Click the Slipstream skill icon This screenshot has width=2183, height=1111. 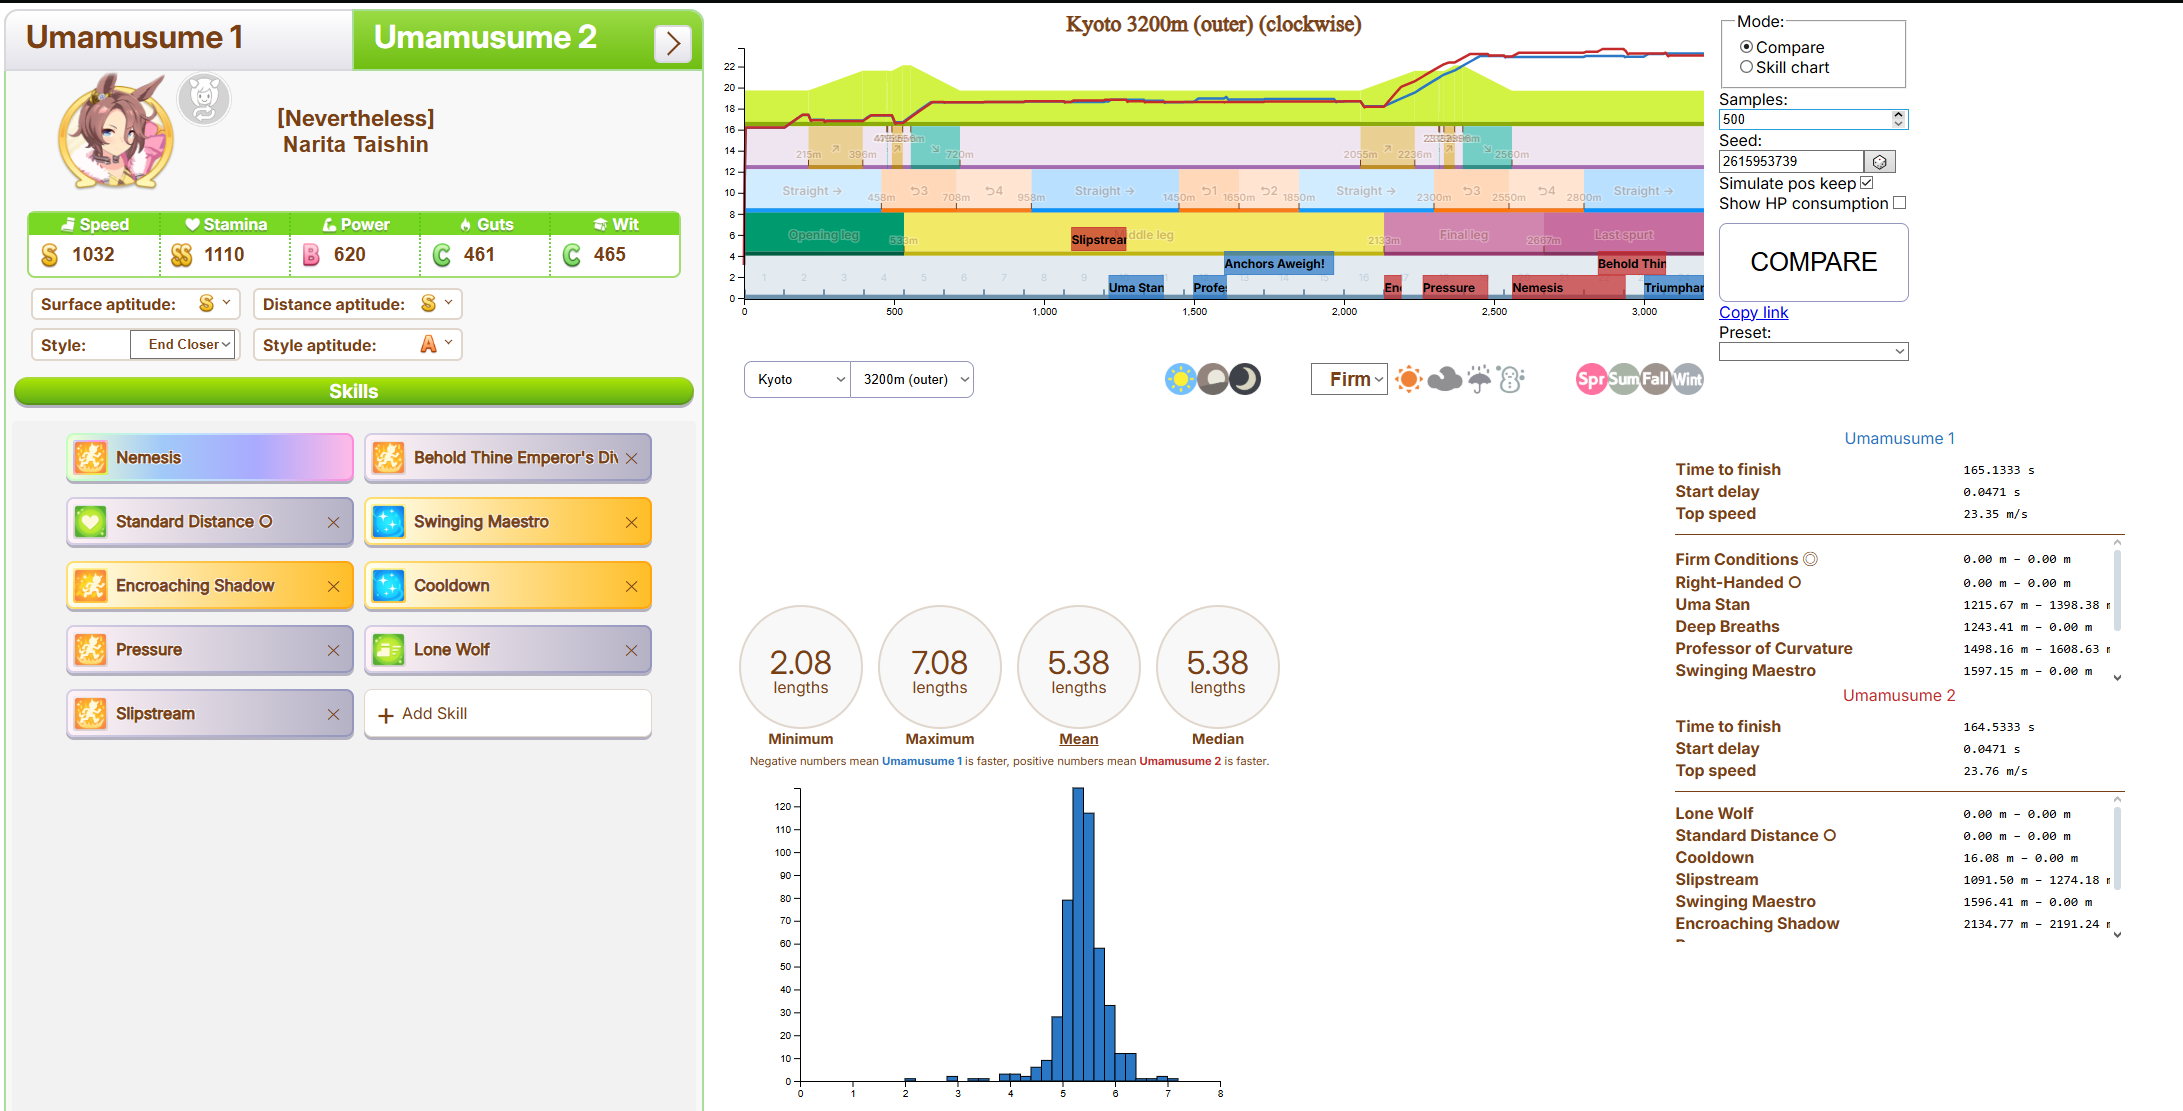pos(90,714)
